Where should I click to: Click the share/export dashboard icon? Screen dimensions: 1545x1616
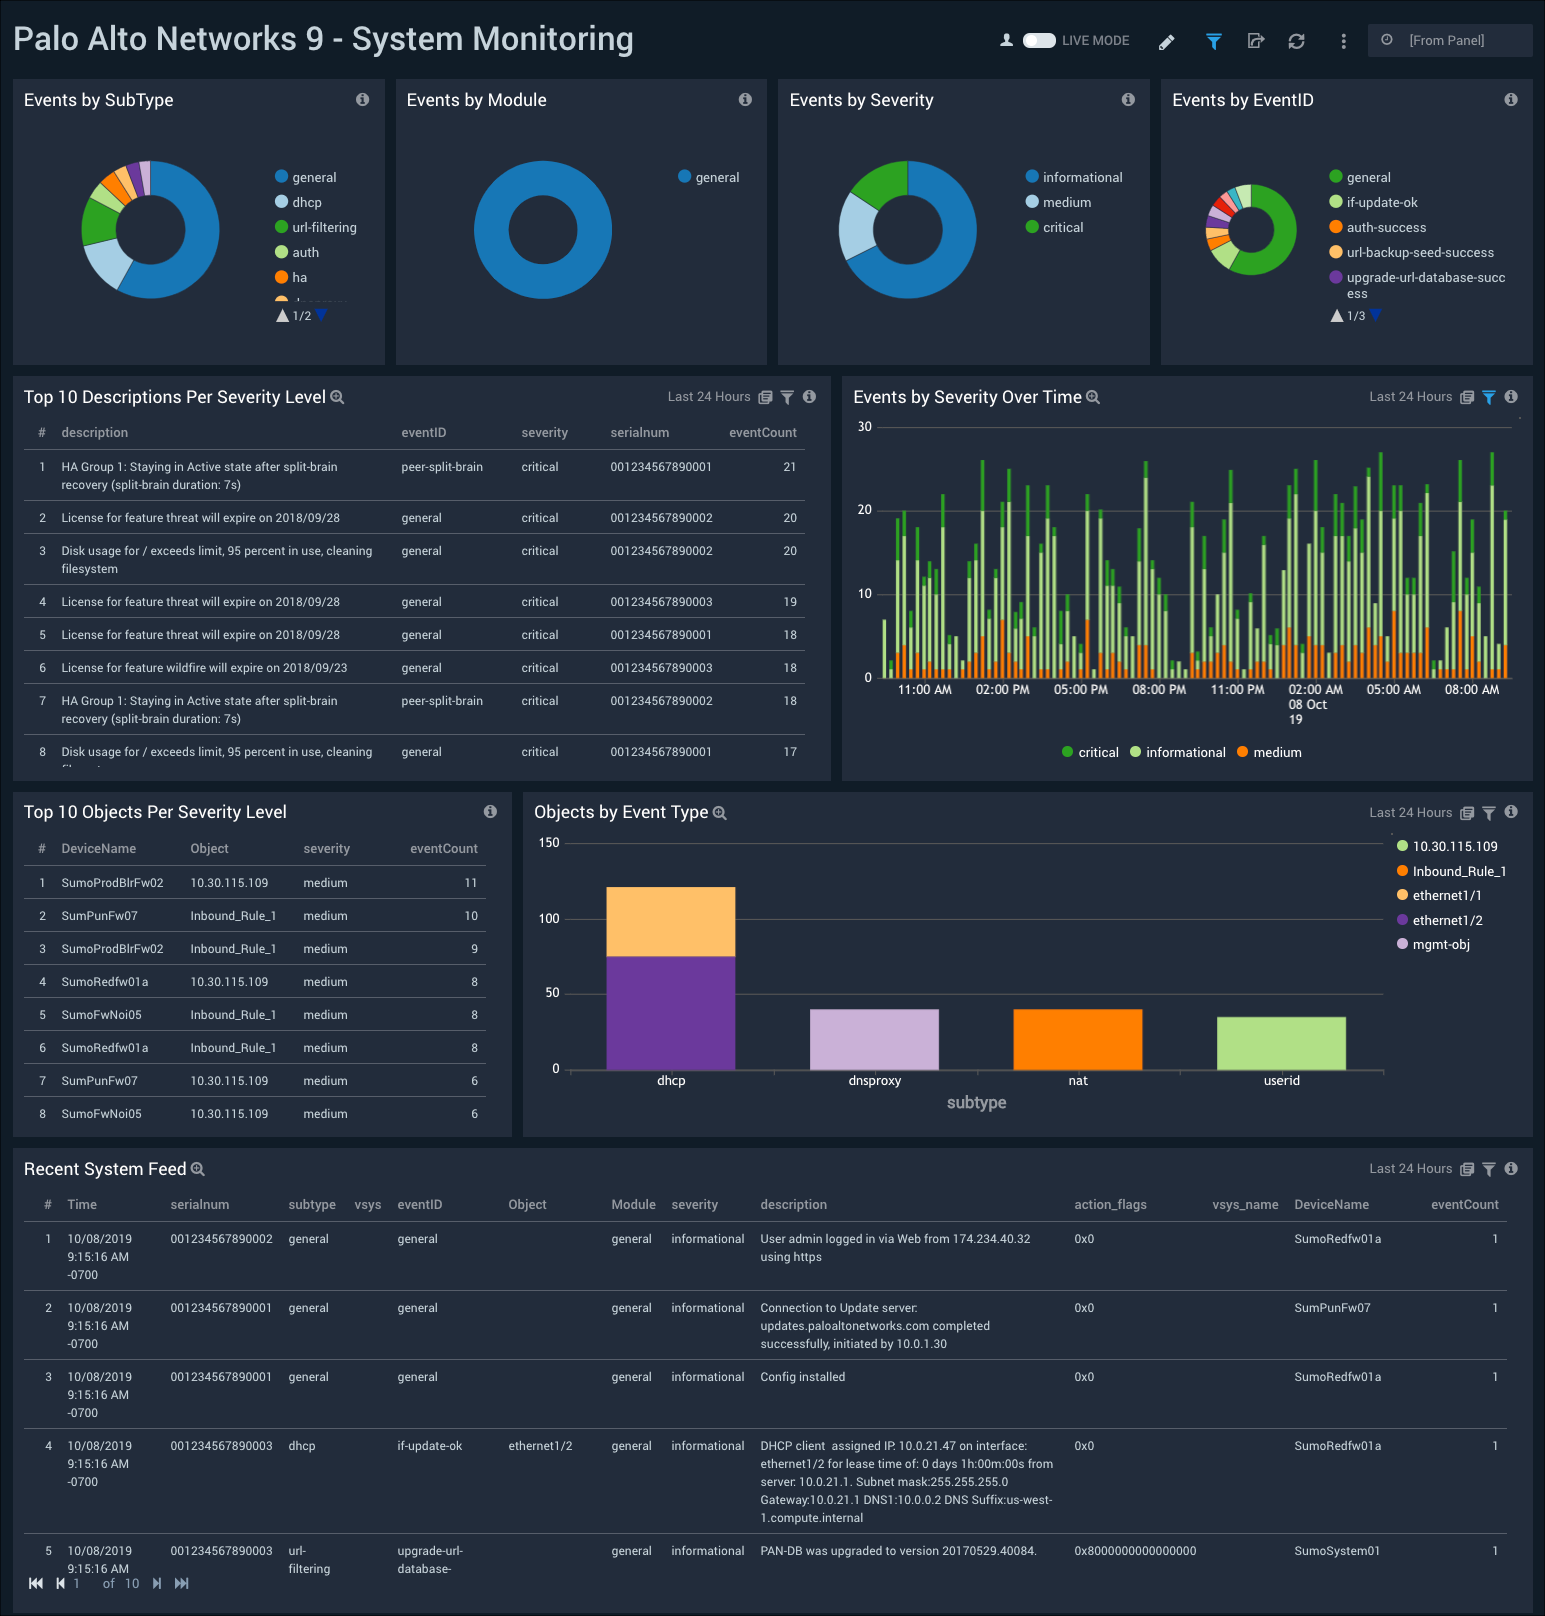pos(1256,41)
